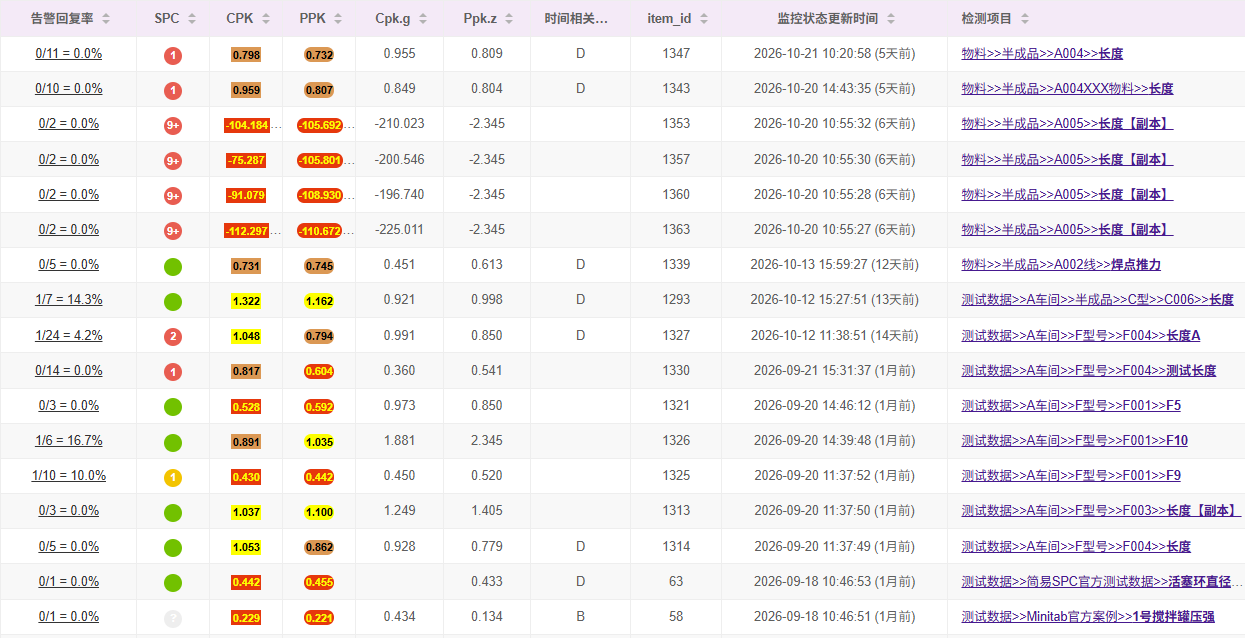This screenshot has height=638, width=1245.
Task: Click the red CPK value 0.229
Action: pos(246,618)
